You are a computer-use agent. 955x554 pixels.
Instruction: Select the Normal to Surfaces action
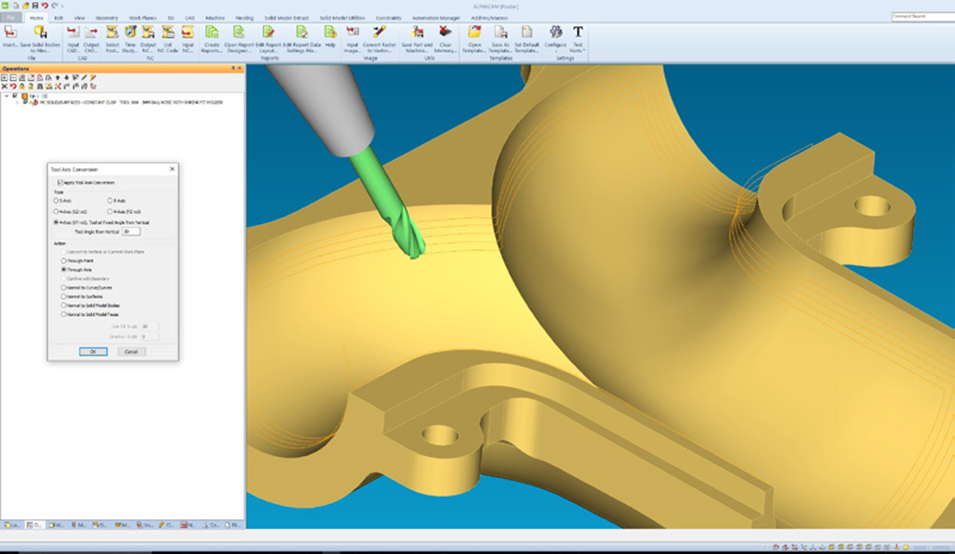pos(63,296)
